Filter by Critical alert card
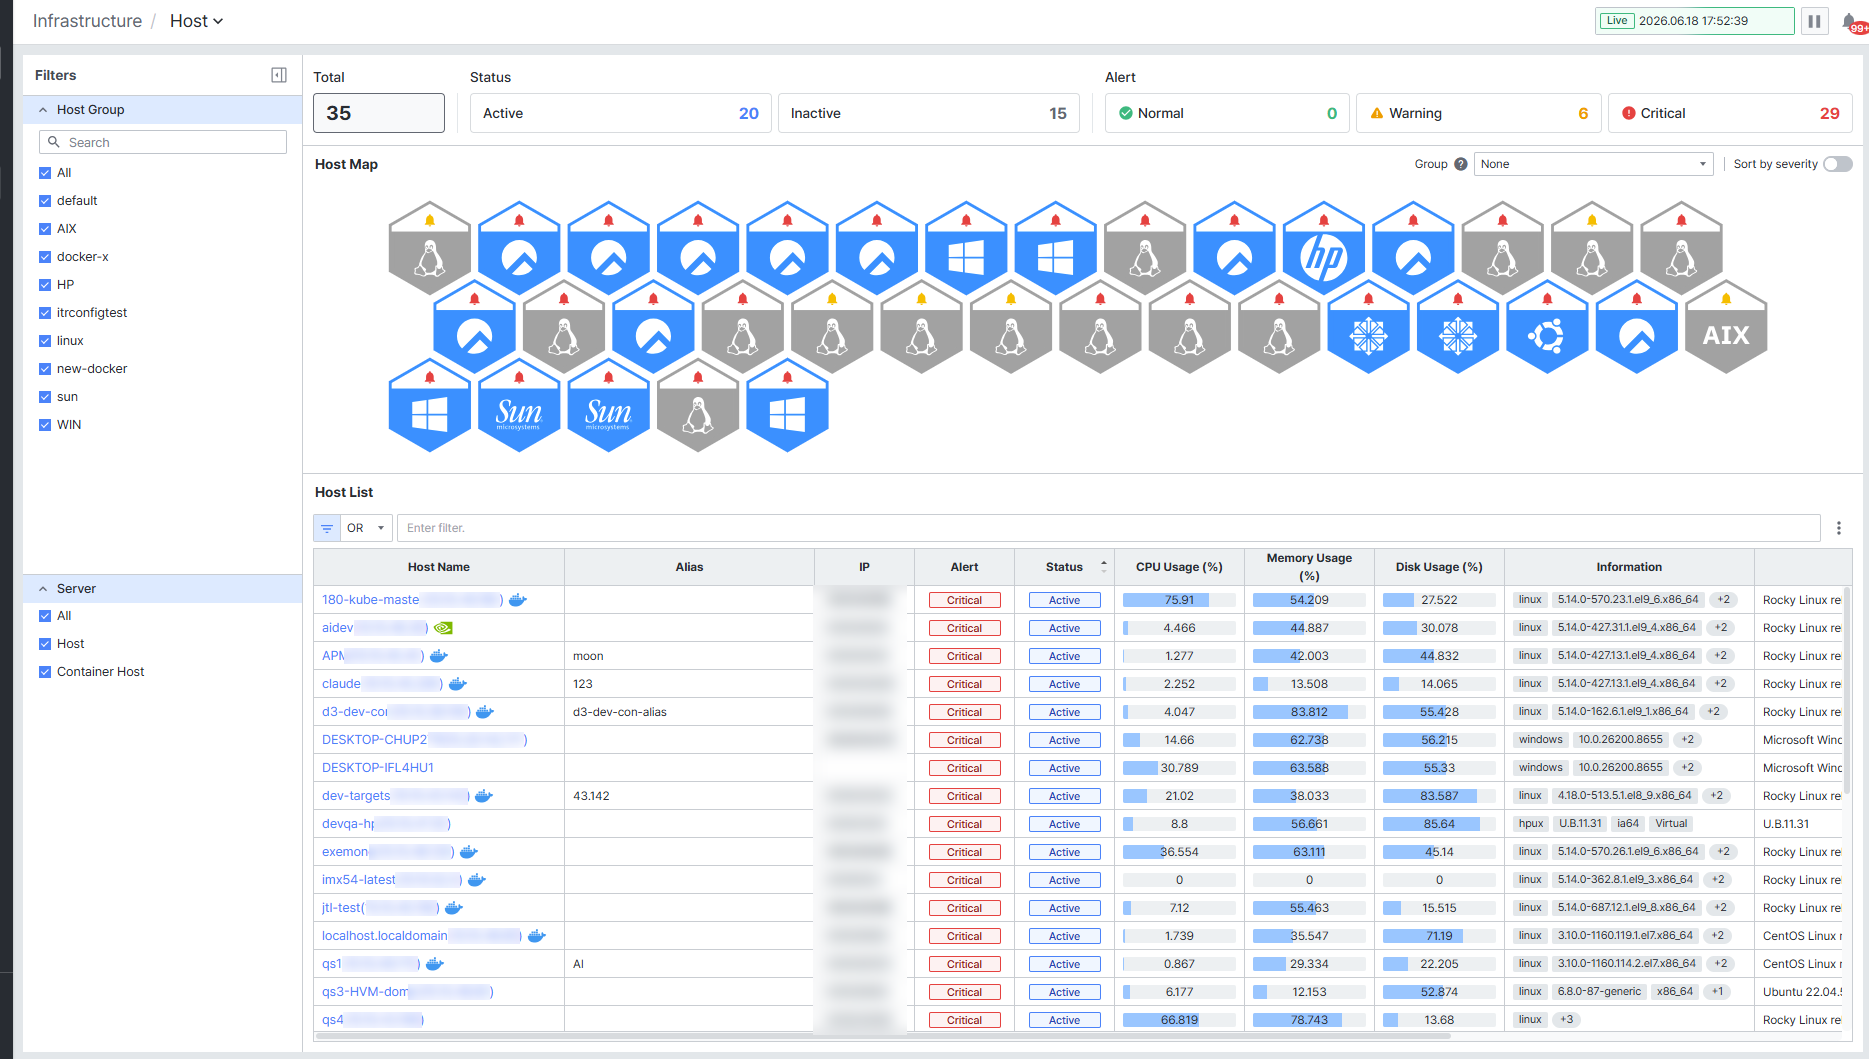1869x1059 pixels. coord(1730,113)
